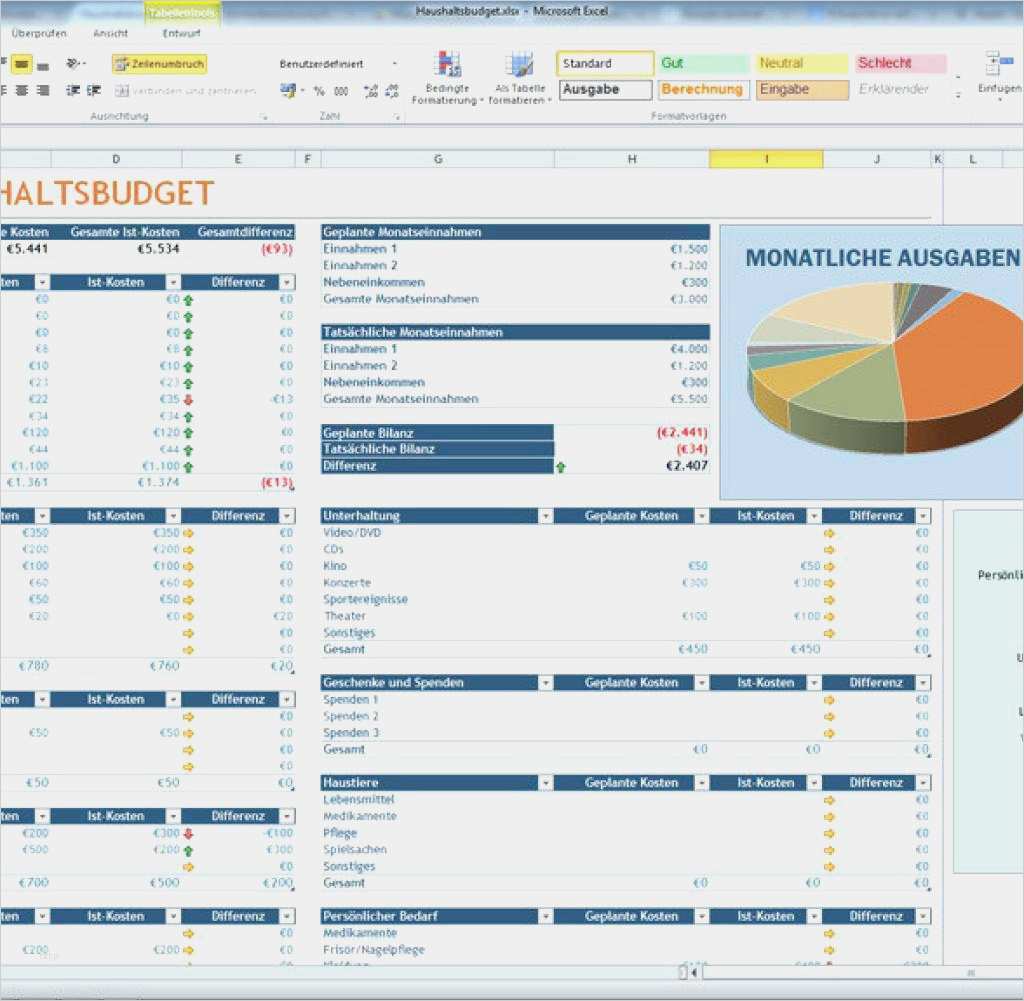Viewport: 1024px width, 1001px height.
Task: Apply the percent number format
Action: pyautogui.click(x=318, y=91)
